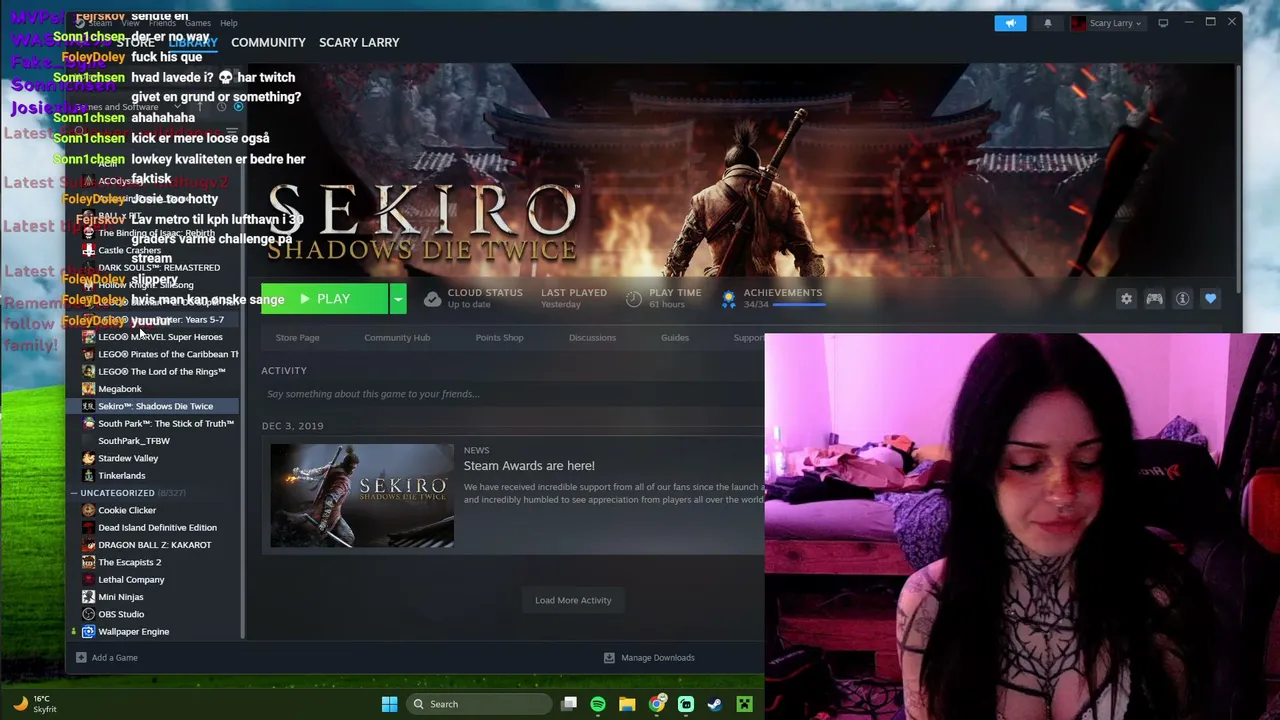This screenshot has width=1280, height=720.
Task: Click the Sekiro news thumbnail image
Action: [362, 496]
